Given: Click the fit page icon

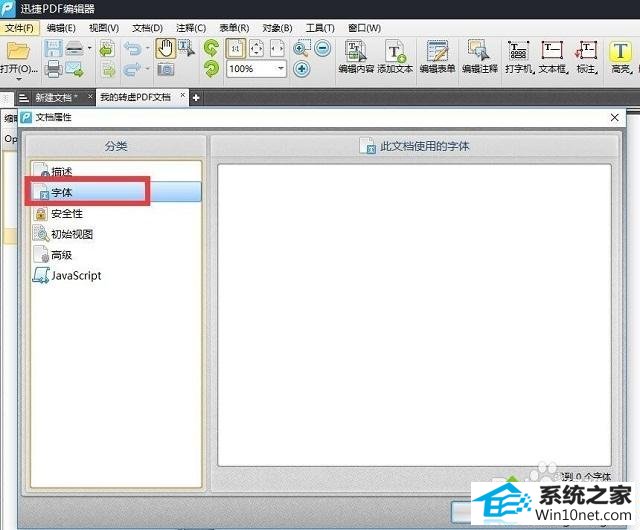Looking at the screenshot, I should coord(256,48).
